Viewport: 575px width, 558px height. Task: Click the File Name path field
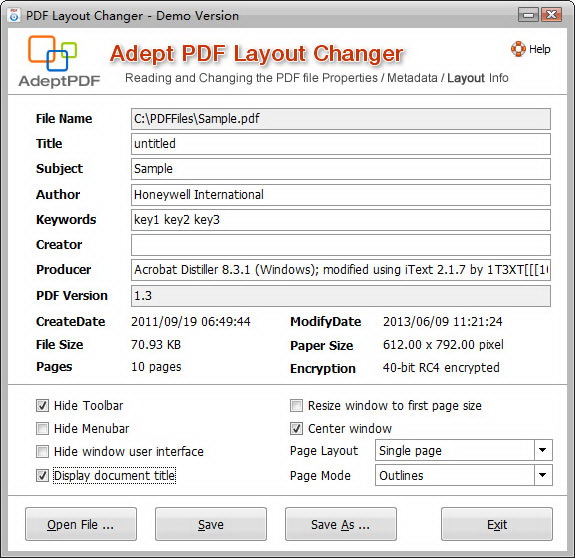(x=341, y=119)
